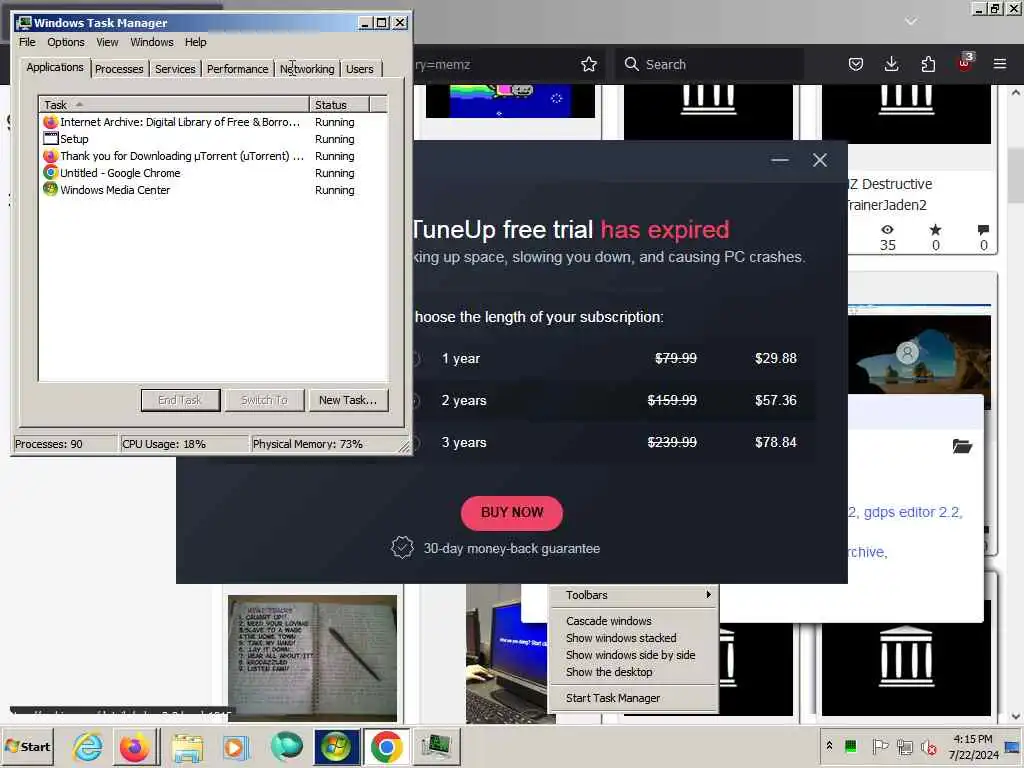Open Task Manager Help menu
Viewport: 1024px width, 768px height.
[195, 42]
